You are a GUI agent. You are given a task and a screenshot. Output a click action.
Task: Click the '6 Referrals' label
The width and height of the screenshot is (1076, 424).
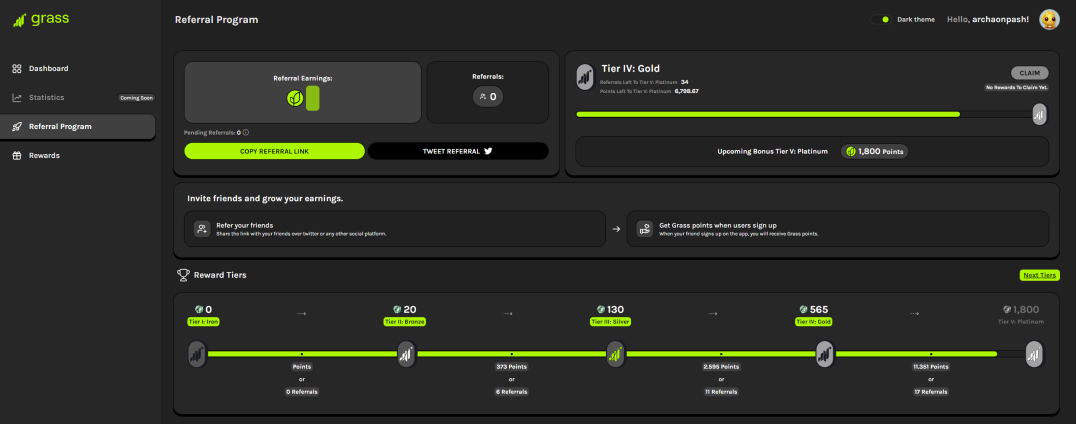[511, 392]
